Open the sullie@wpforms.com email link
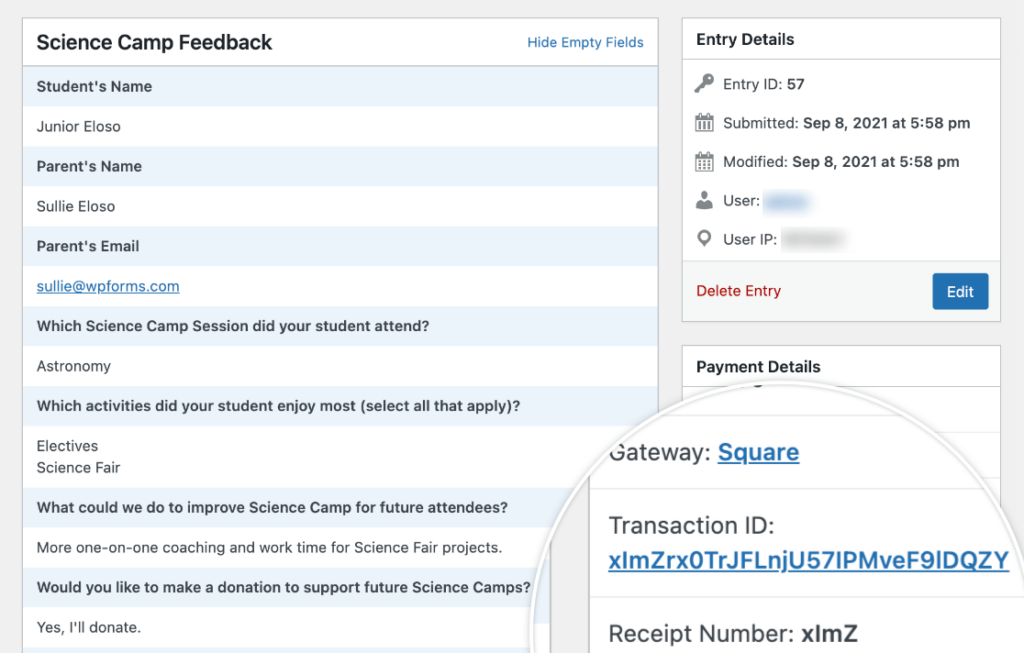This screenshot has width=1024, height=653. (x=108, y=286)
